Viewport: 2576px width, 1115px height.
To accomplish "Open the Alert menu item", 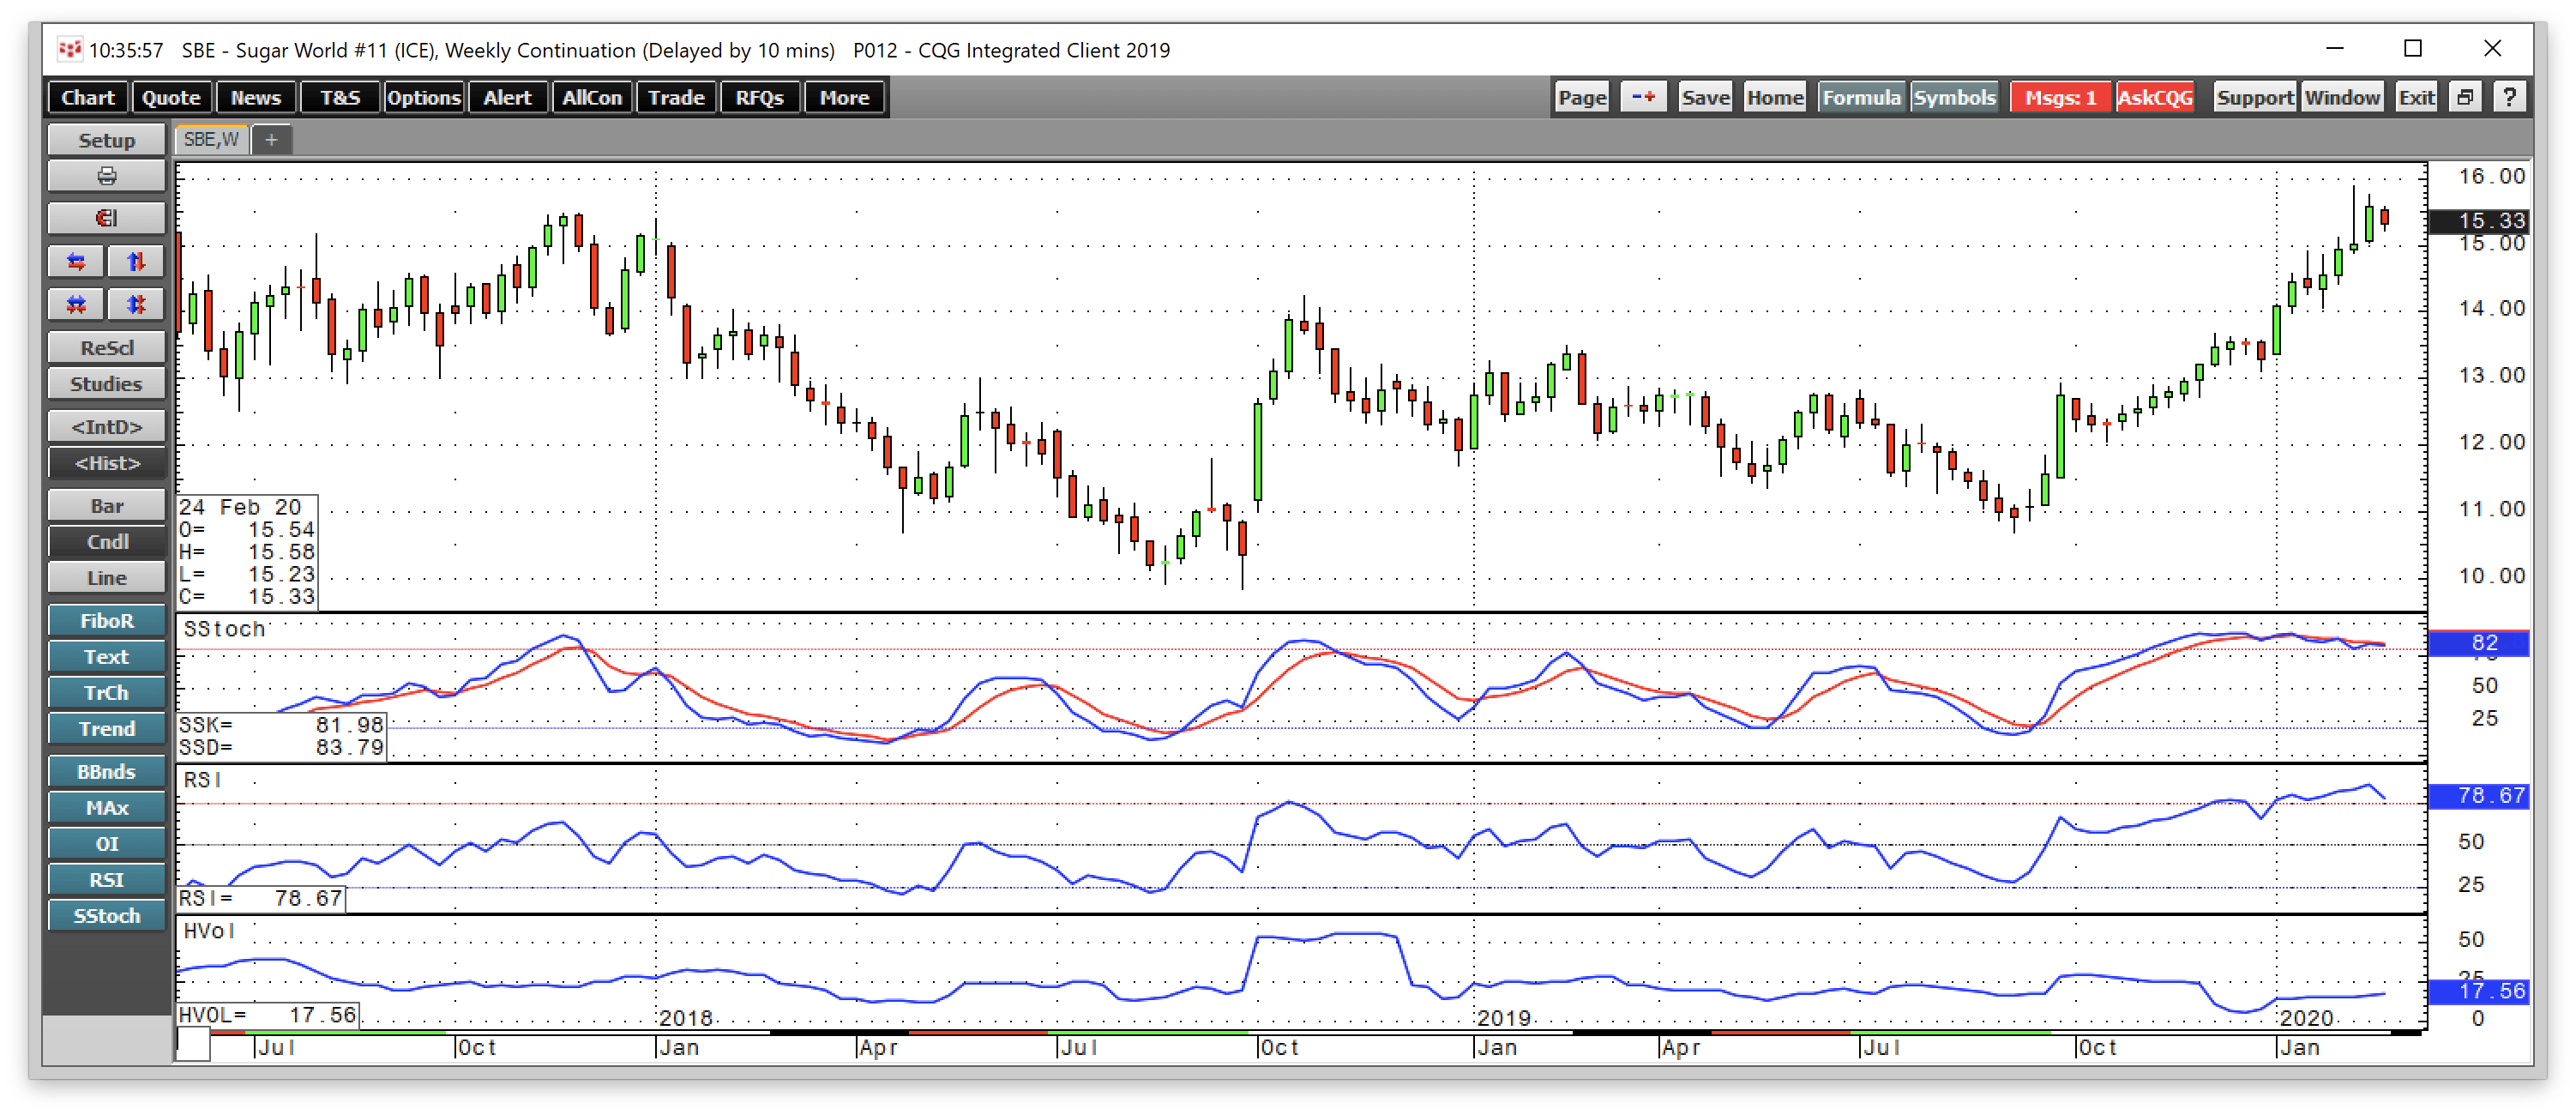I will coord(508,98).
